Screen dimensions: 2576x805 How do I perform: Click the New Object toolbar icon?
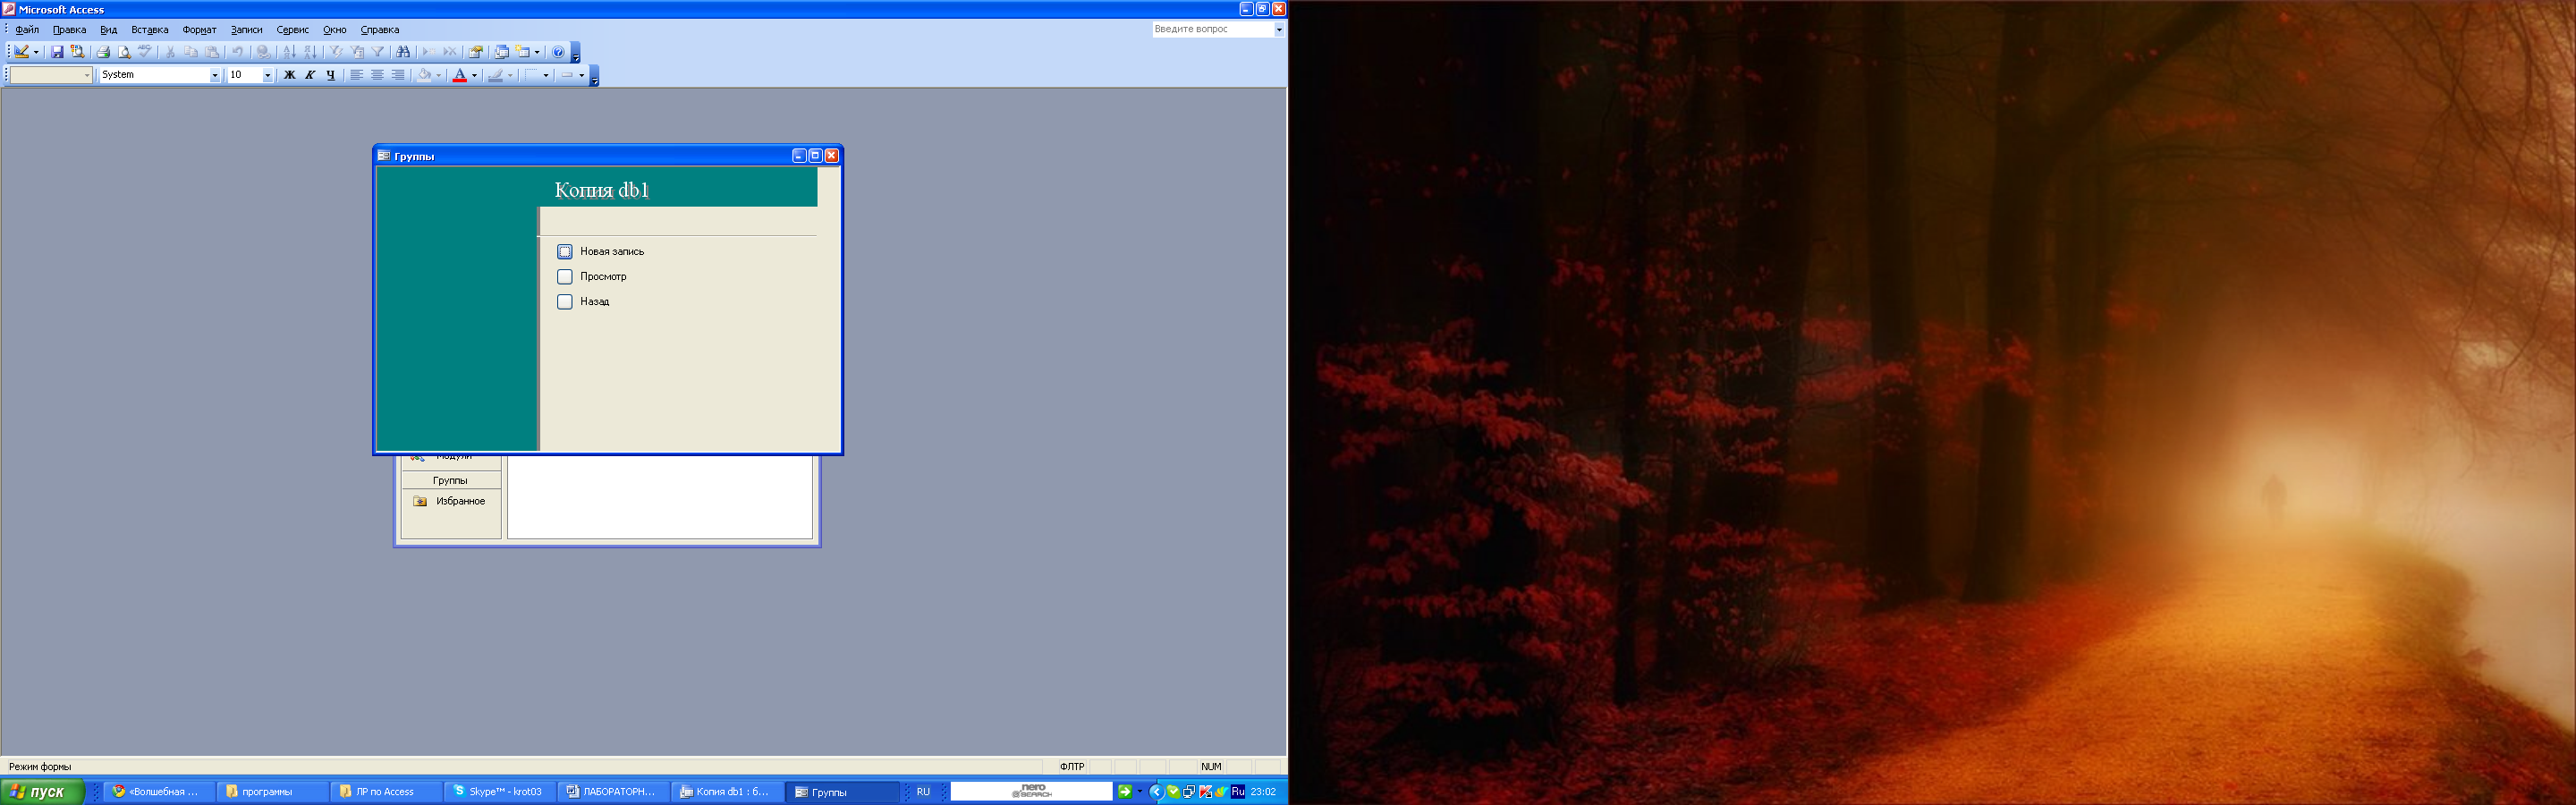(523, 52)
